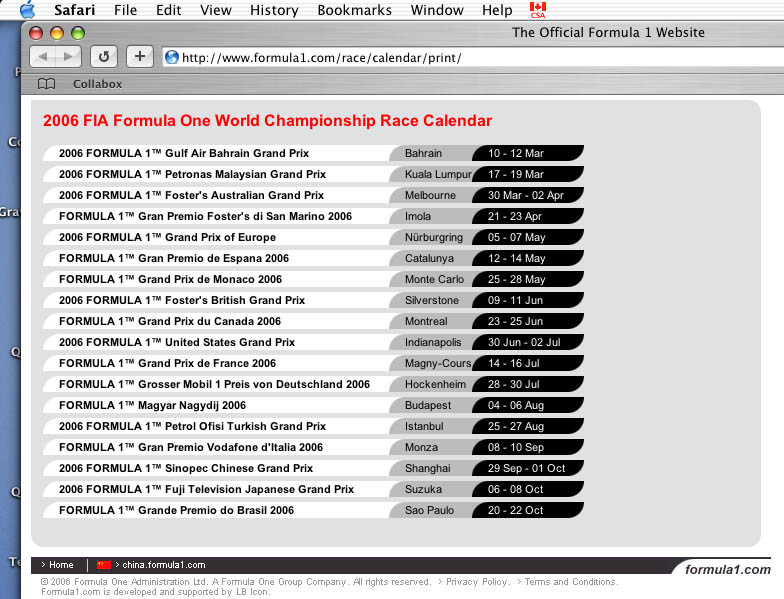Click the yellow minimize window button

coord(57,33)
